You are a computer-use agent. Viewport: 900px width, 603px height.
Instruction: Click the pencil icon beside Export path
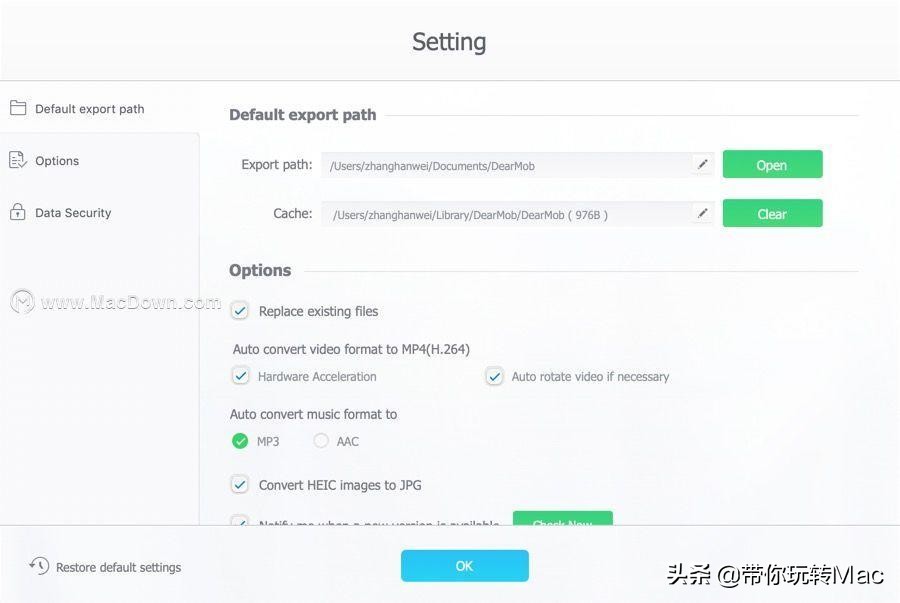tap(702, 165)
